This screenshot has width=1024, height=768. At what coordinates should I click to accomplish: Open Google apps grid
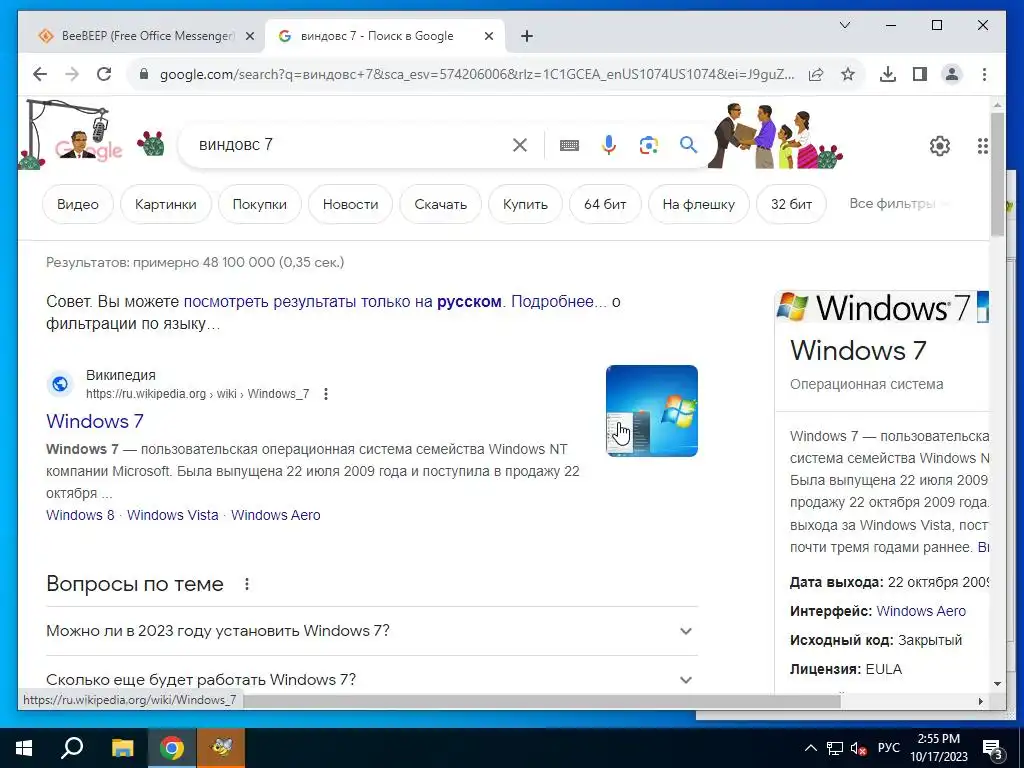(982, 146)
